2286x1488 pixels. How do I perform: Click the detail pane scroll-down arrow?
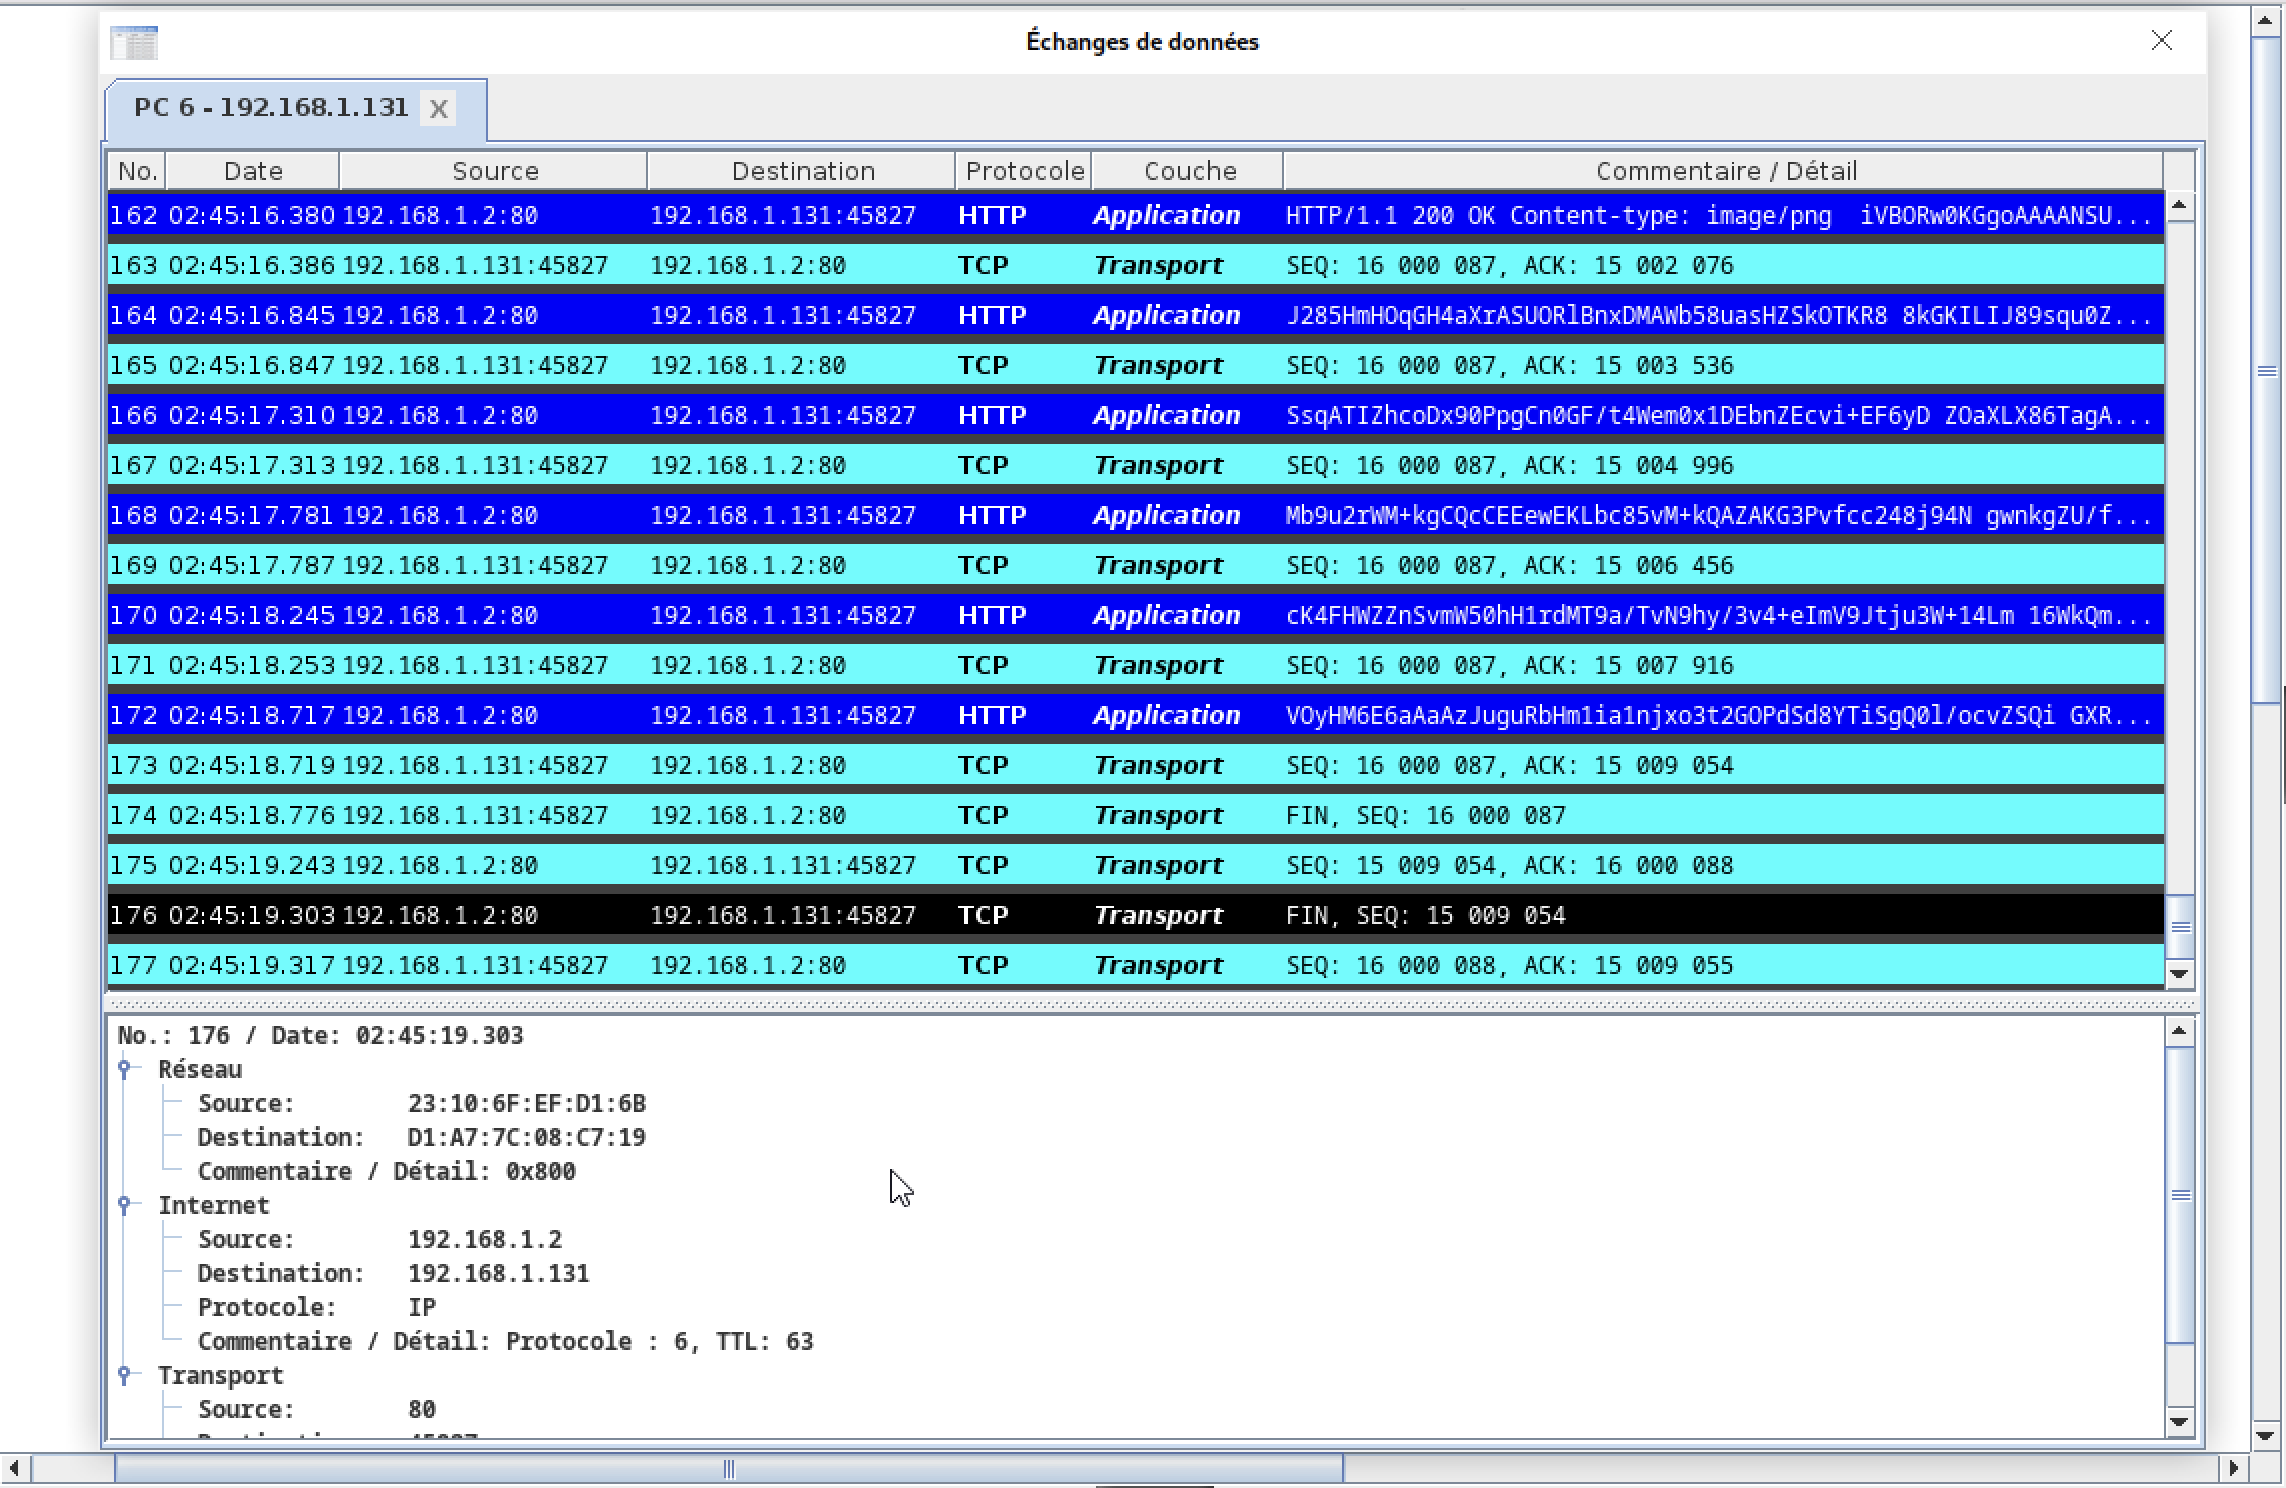(2180, 1422)
